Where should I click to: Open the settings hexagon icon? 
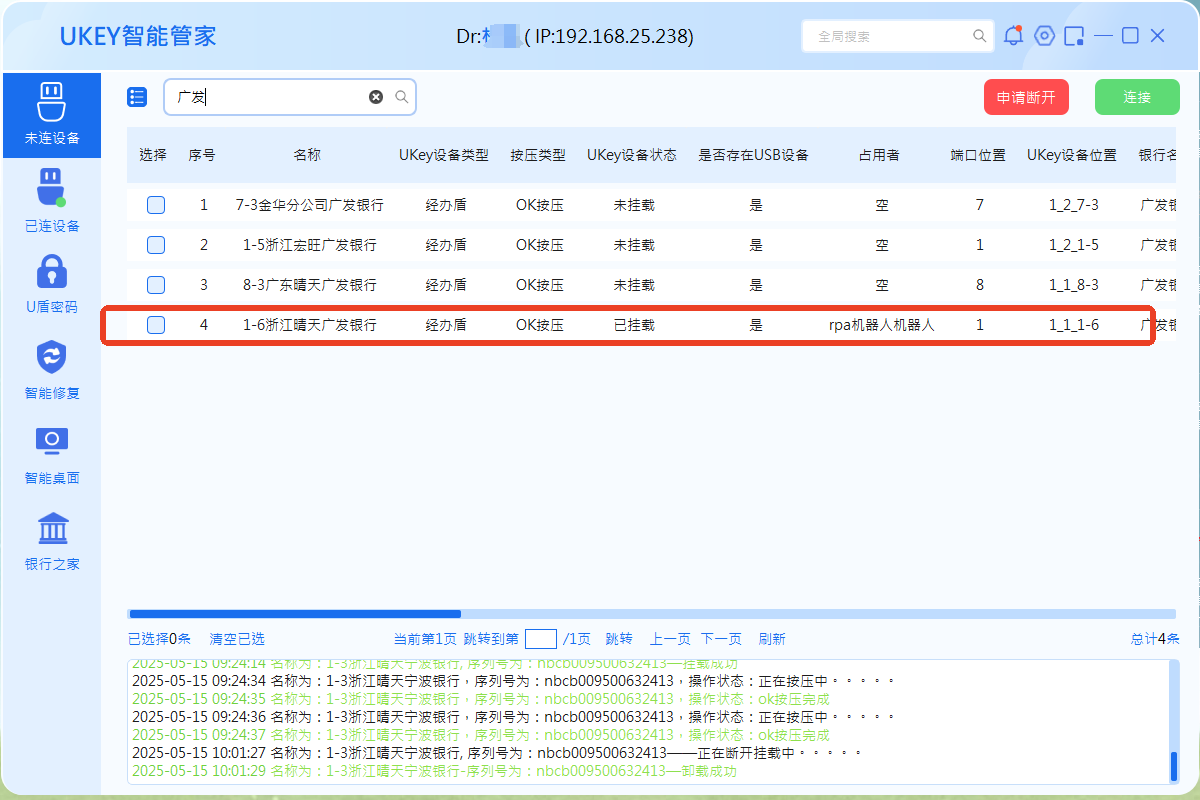(1044, 36)
